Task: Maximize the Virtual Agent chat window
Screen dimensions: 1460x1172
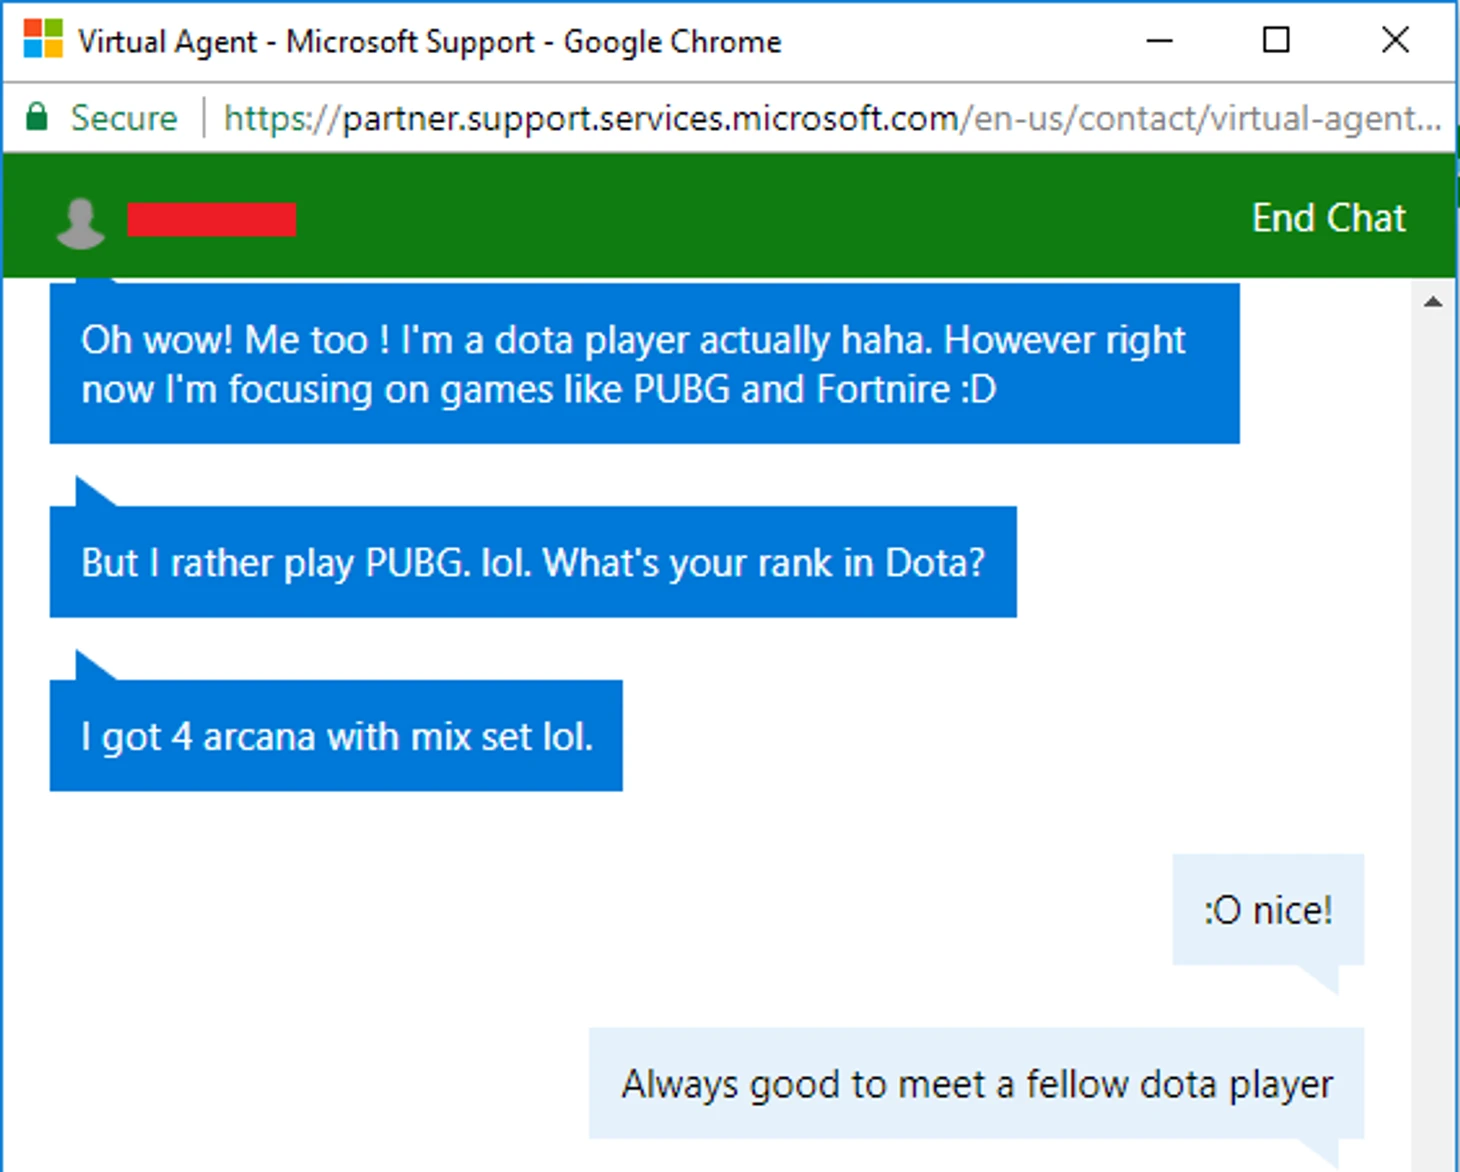Action: point(1276,41)
